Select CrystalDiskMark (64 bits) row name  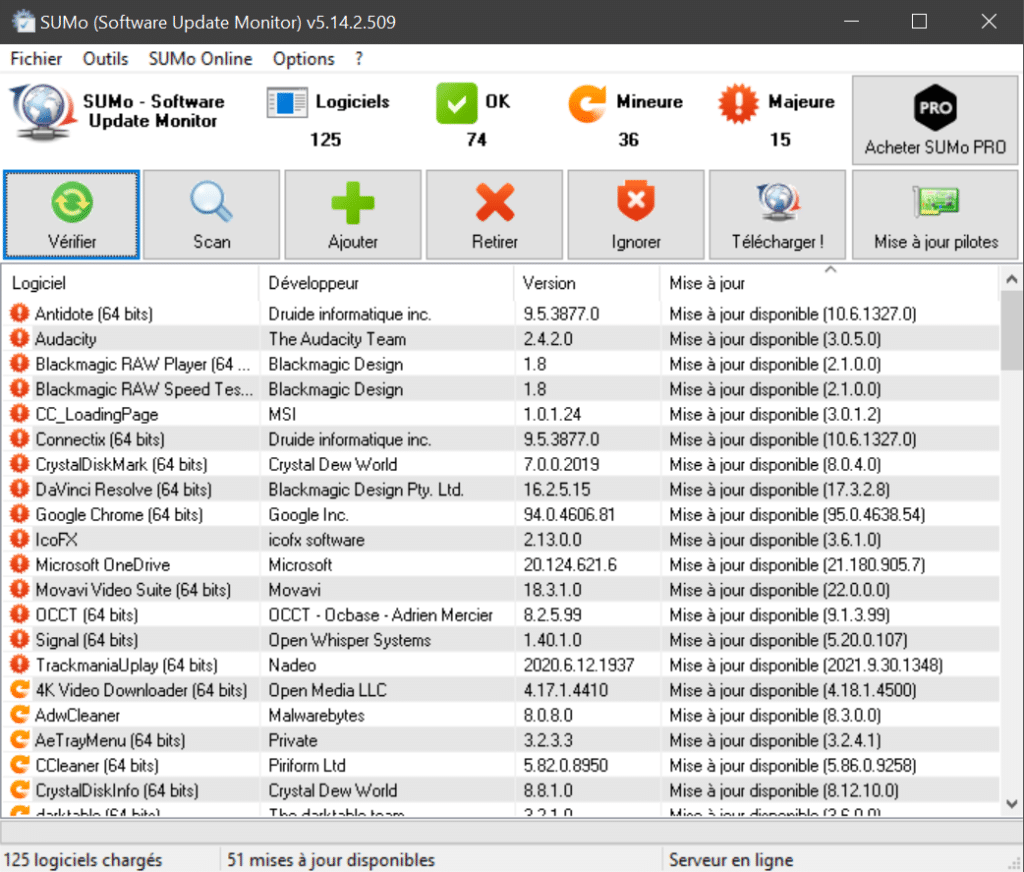tap(121, 464)
